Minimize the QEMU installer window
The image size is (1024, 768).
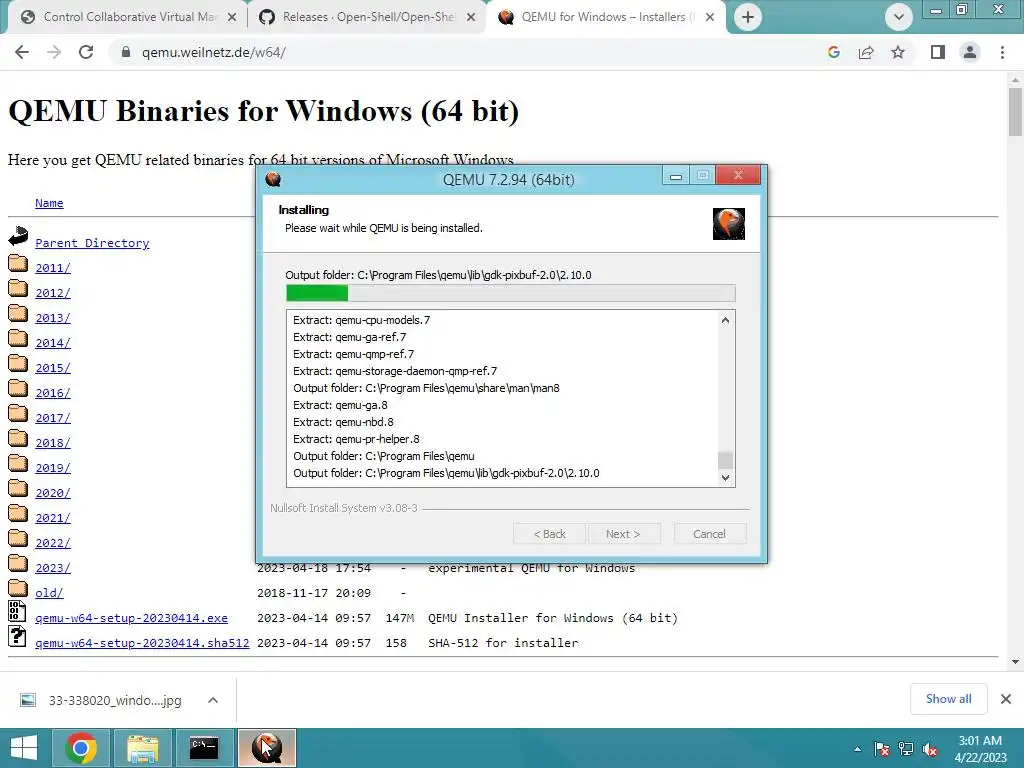pyautogui.click(x=676, y=176)
